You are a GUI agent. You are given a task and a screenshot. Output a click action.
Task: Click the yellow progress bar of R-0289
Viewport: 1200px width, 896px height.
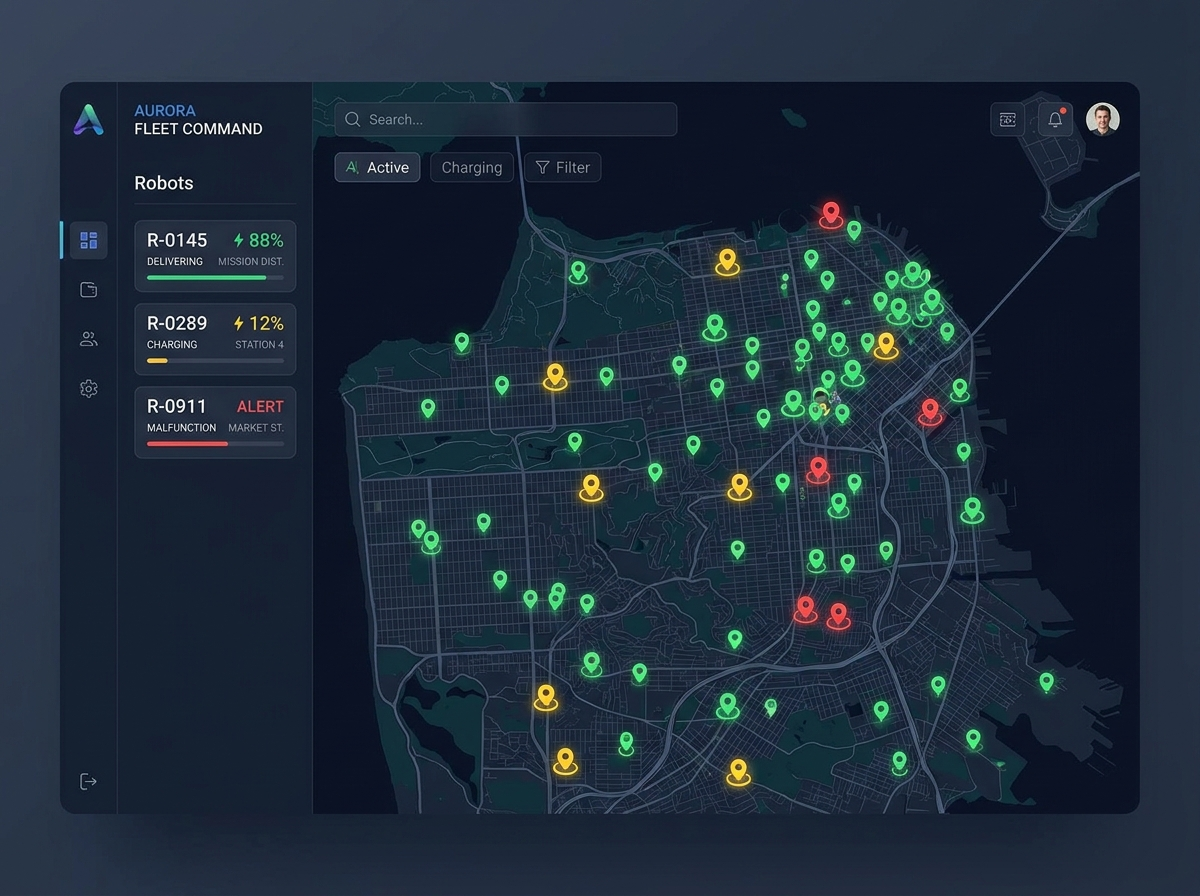click(x=157, y=360)
